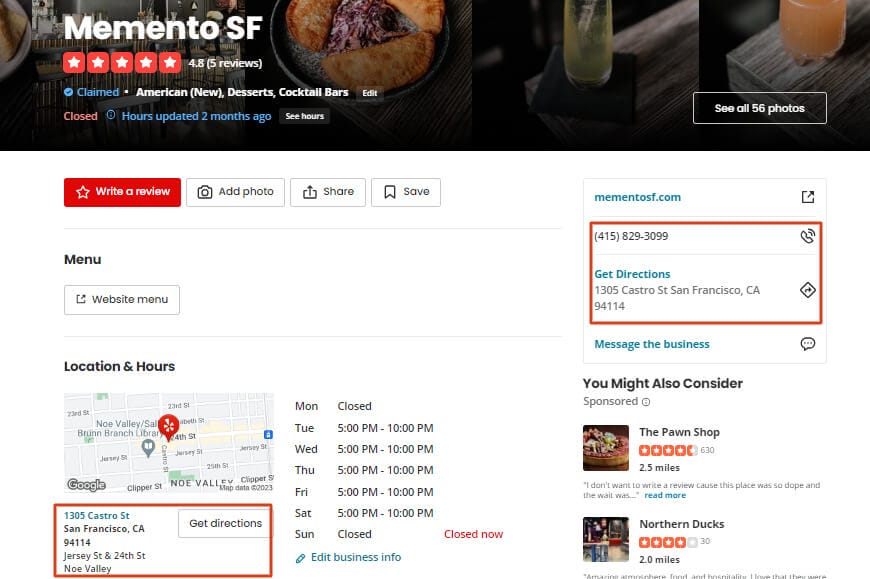Click share icon in Share button
The height and width of the screenshot is (579, 870).
(x=310, y=192)
